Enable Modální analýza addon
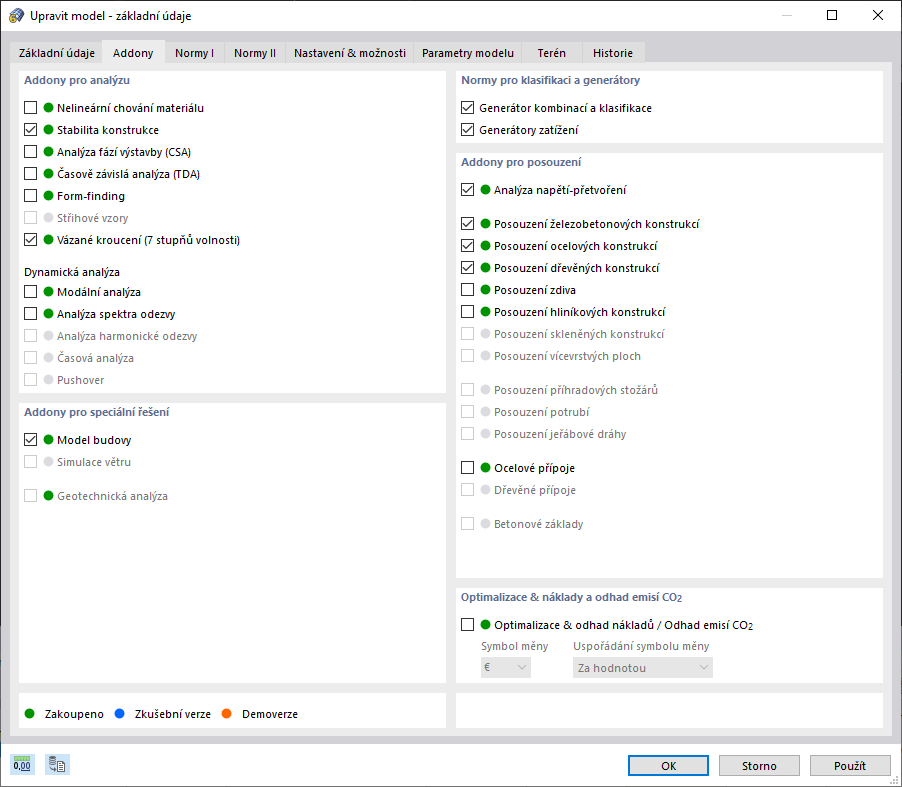This screenshot has width=902, height=787. pyautogui.click(x=30, y=291)
